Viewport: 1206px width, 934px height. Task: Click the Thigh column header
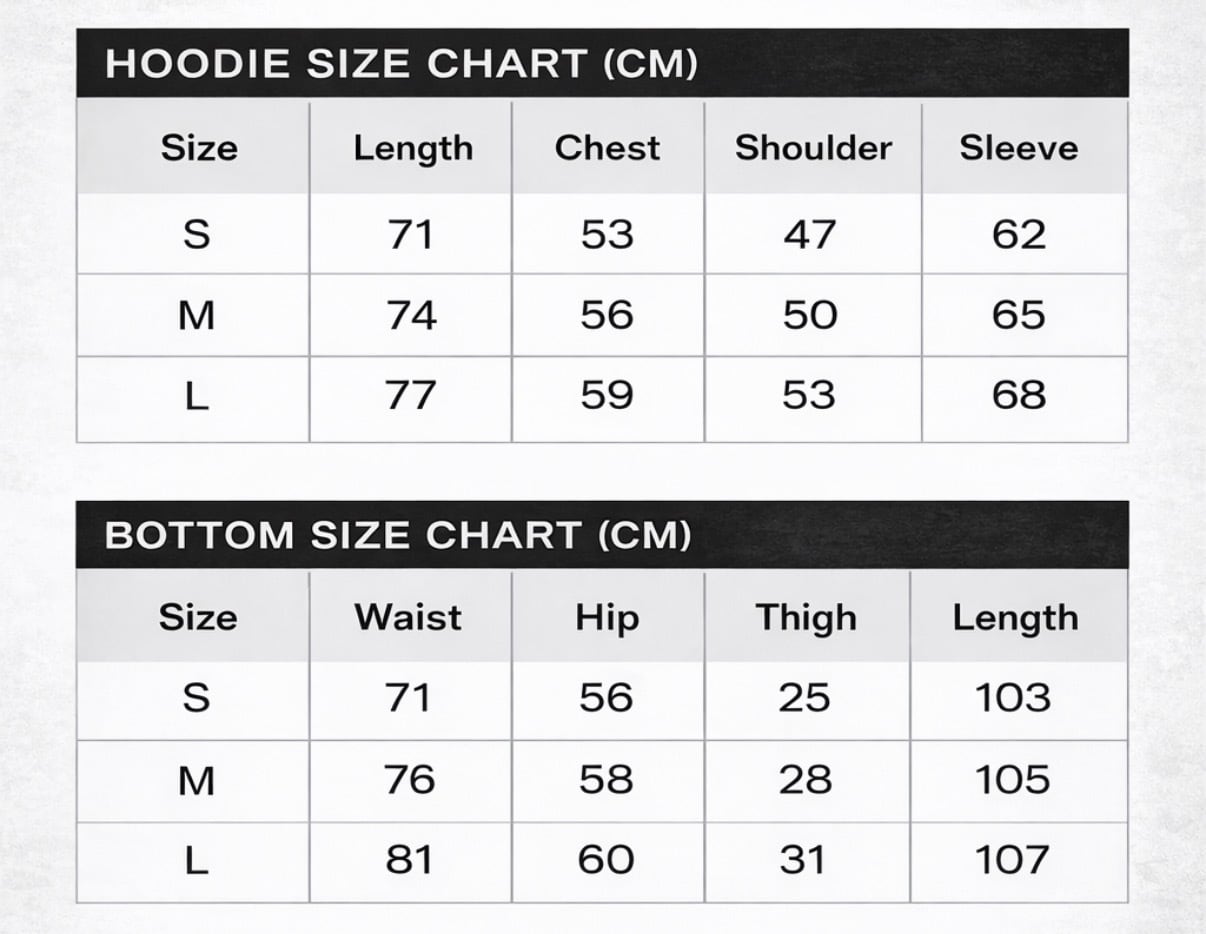coord(806,617)
